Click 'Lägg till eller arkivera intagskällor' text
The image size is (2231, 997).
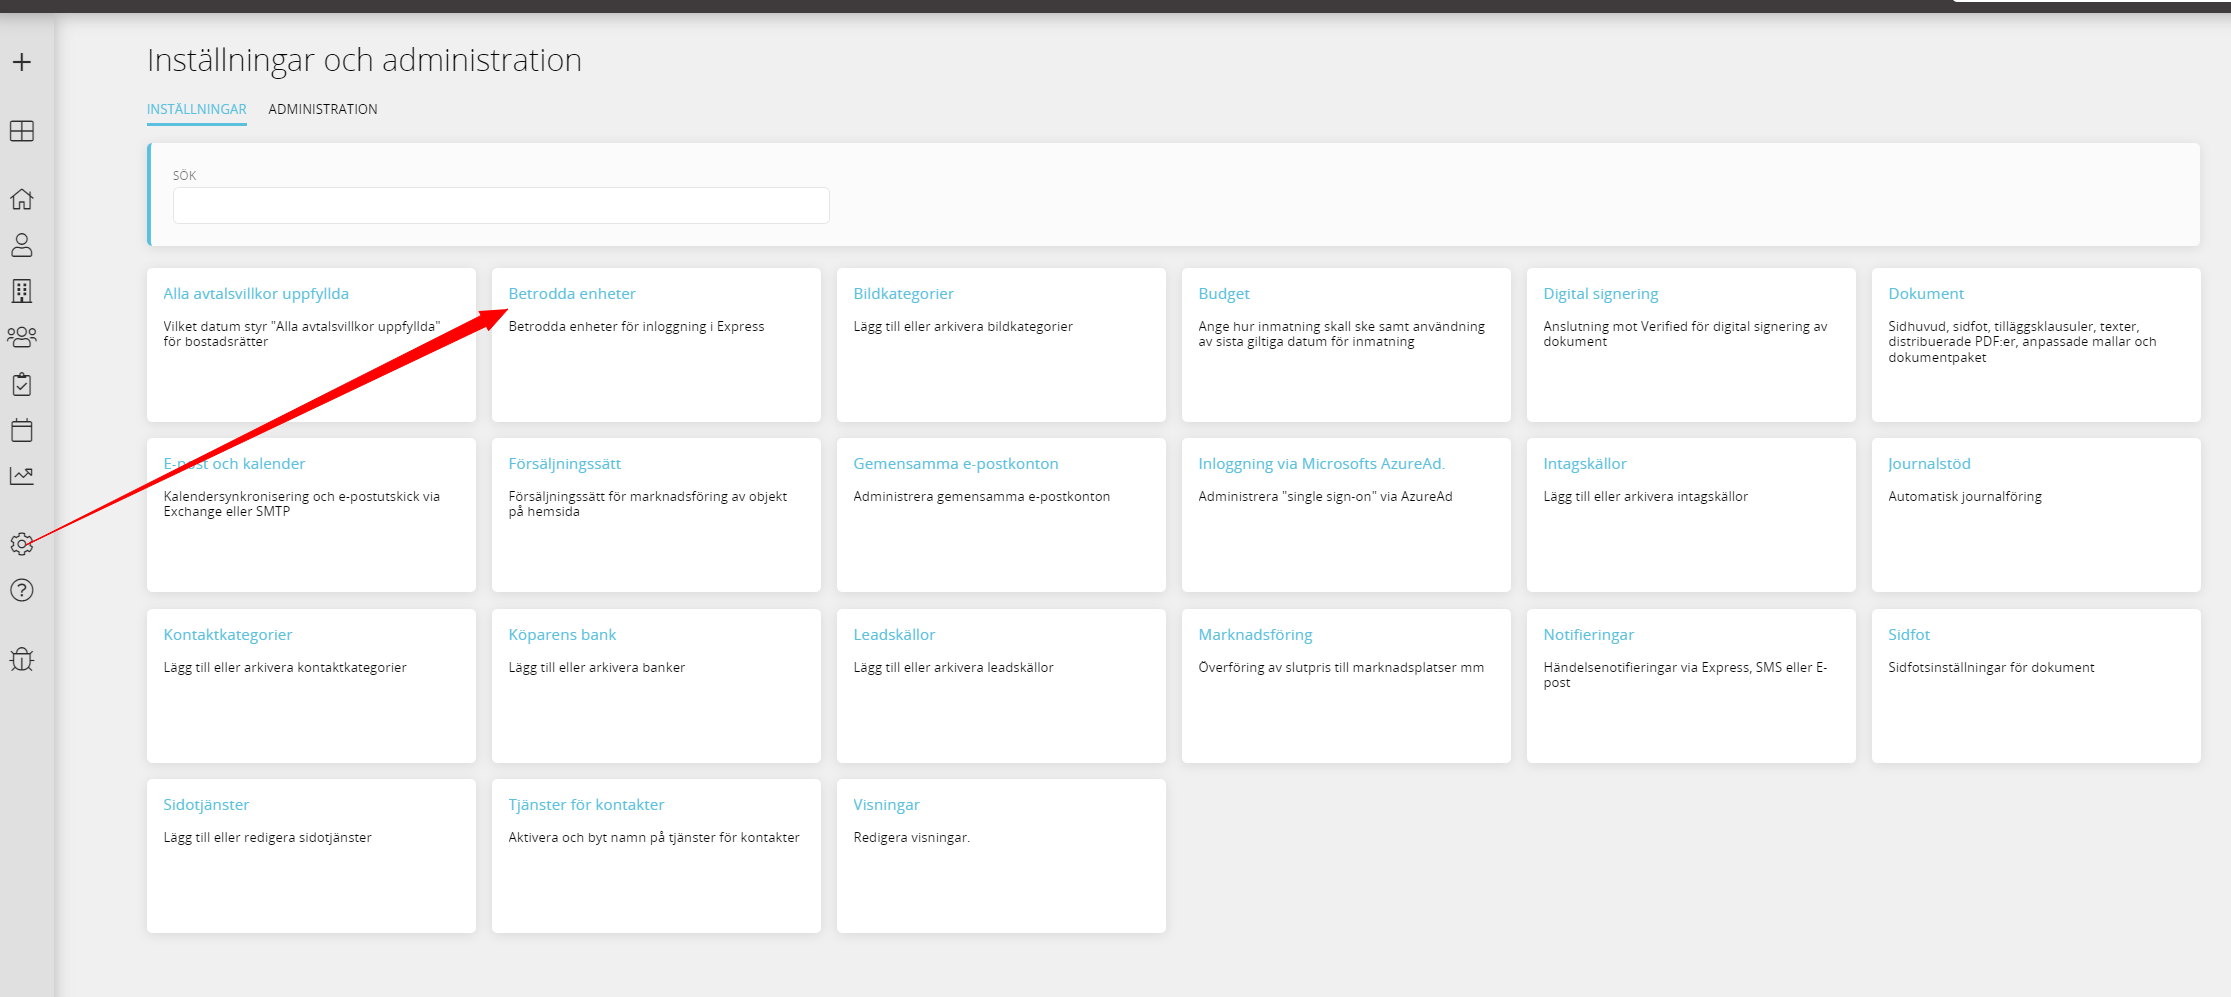tap(1645, 497)
